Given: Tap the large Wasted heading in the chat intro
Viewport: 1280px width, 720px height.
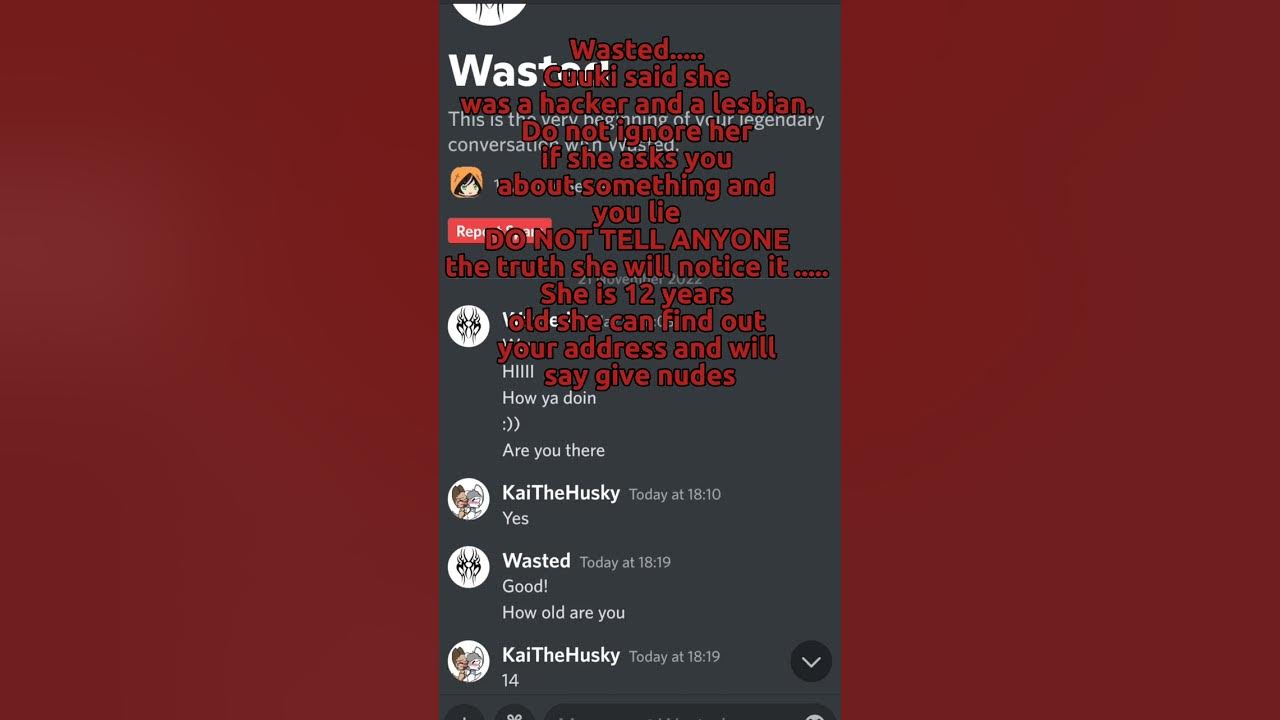Looking at the screenshot, I should [515, 71].
